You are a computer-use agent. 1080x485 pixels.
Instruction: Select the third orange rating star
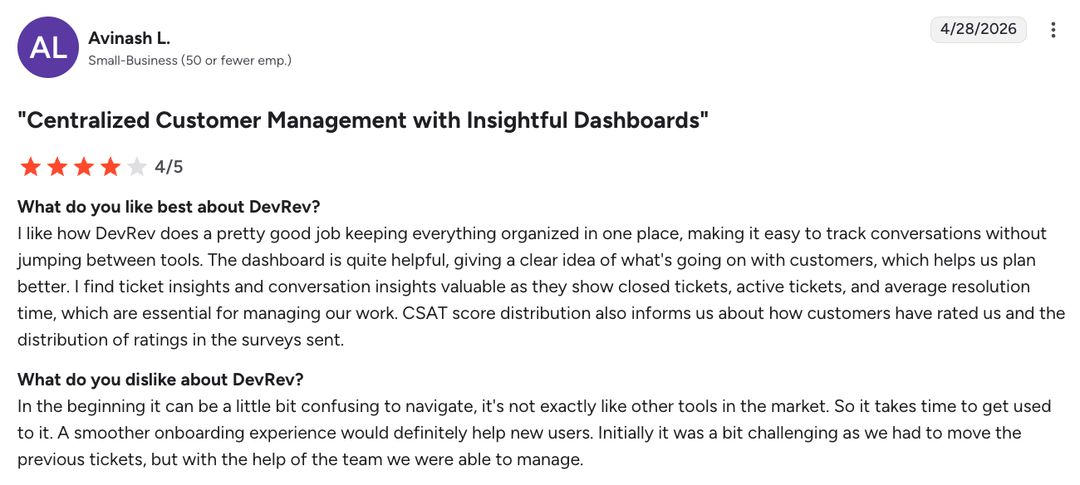(x=84, y=167)
